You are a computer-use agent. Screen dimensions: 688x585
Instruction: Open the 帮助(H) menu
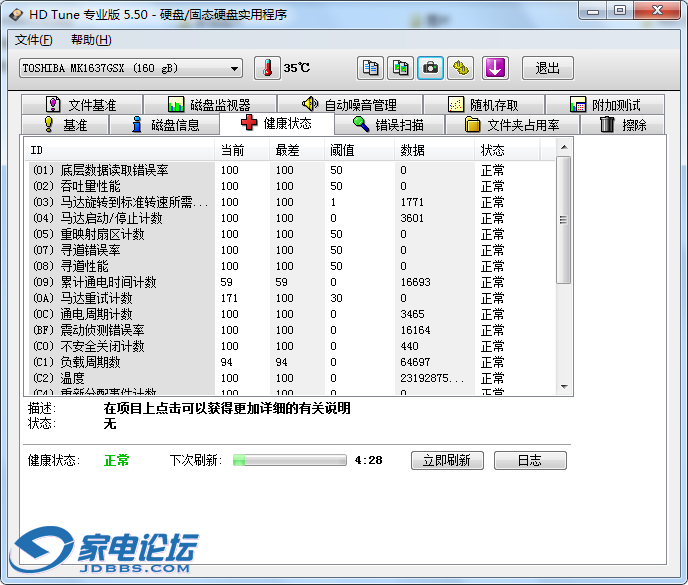[91, 40]
